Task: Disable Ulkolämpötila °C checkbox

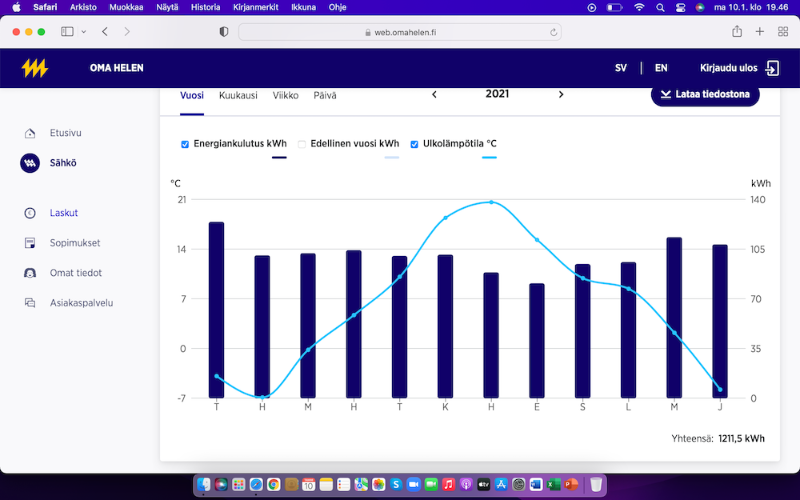Action: (415, 144)
